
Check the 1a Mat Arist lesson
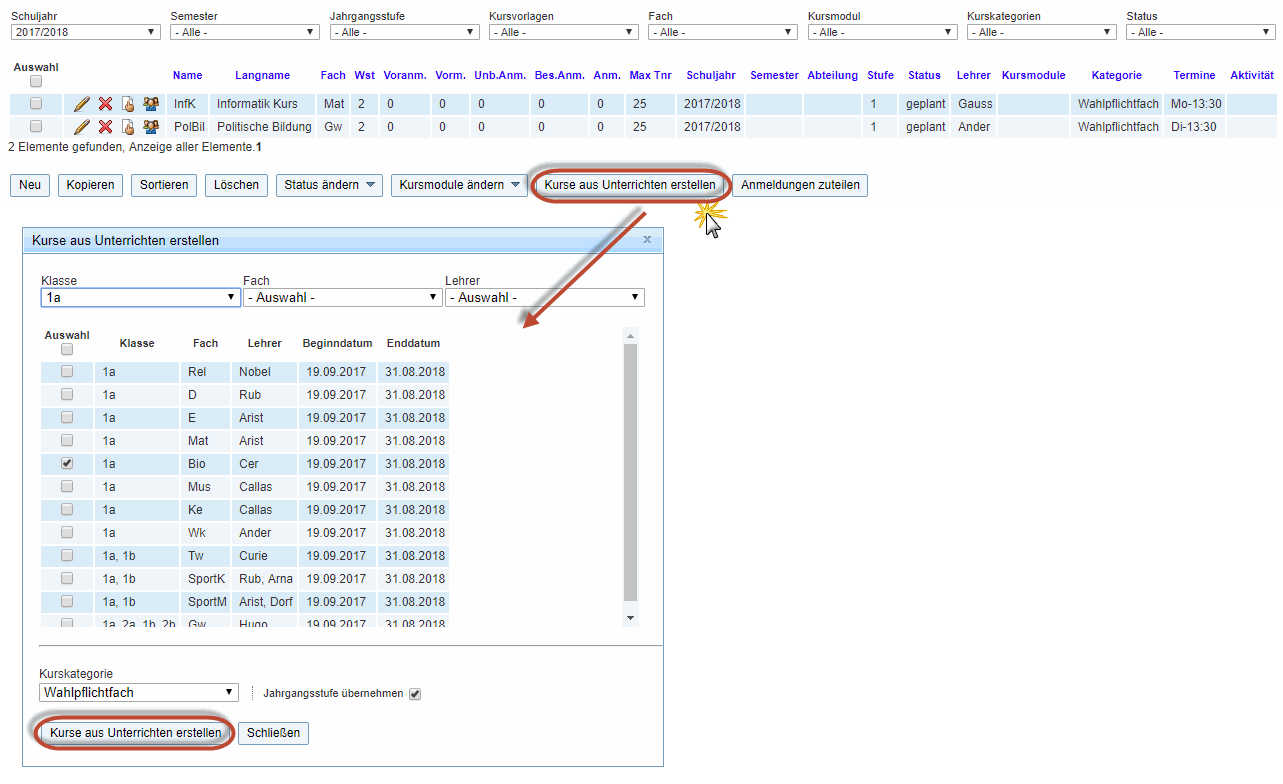[67, 440]
